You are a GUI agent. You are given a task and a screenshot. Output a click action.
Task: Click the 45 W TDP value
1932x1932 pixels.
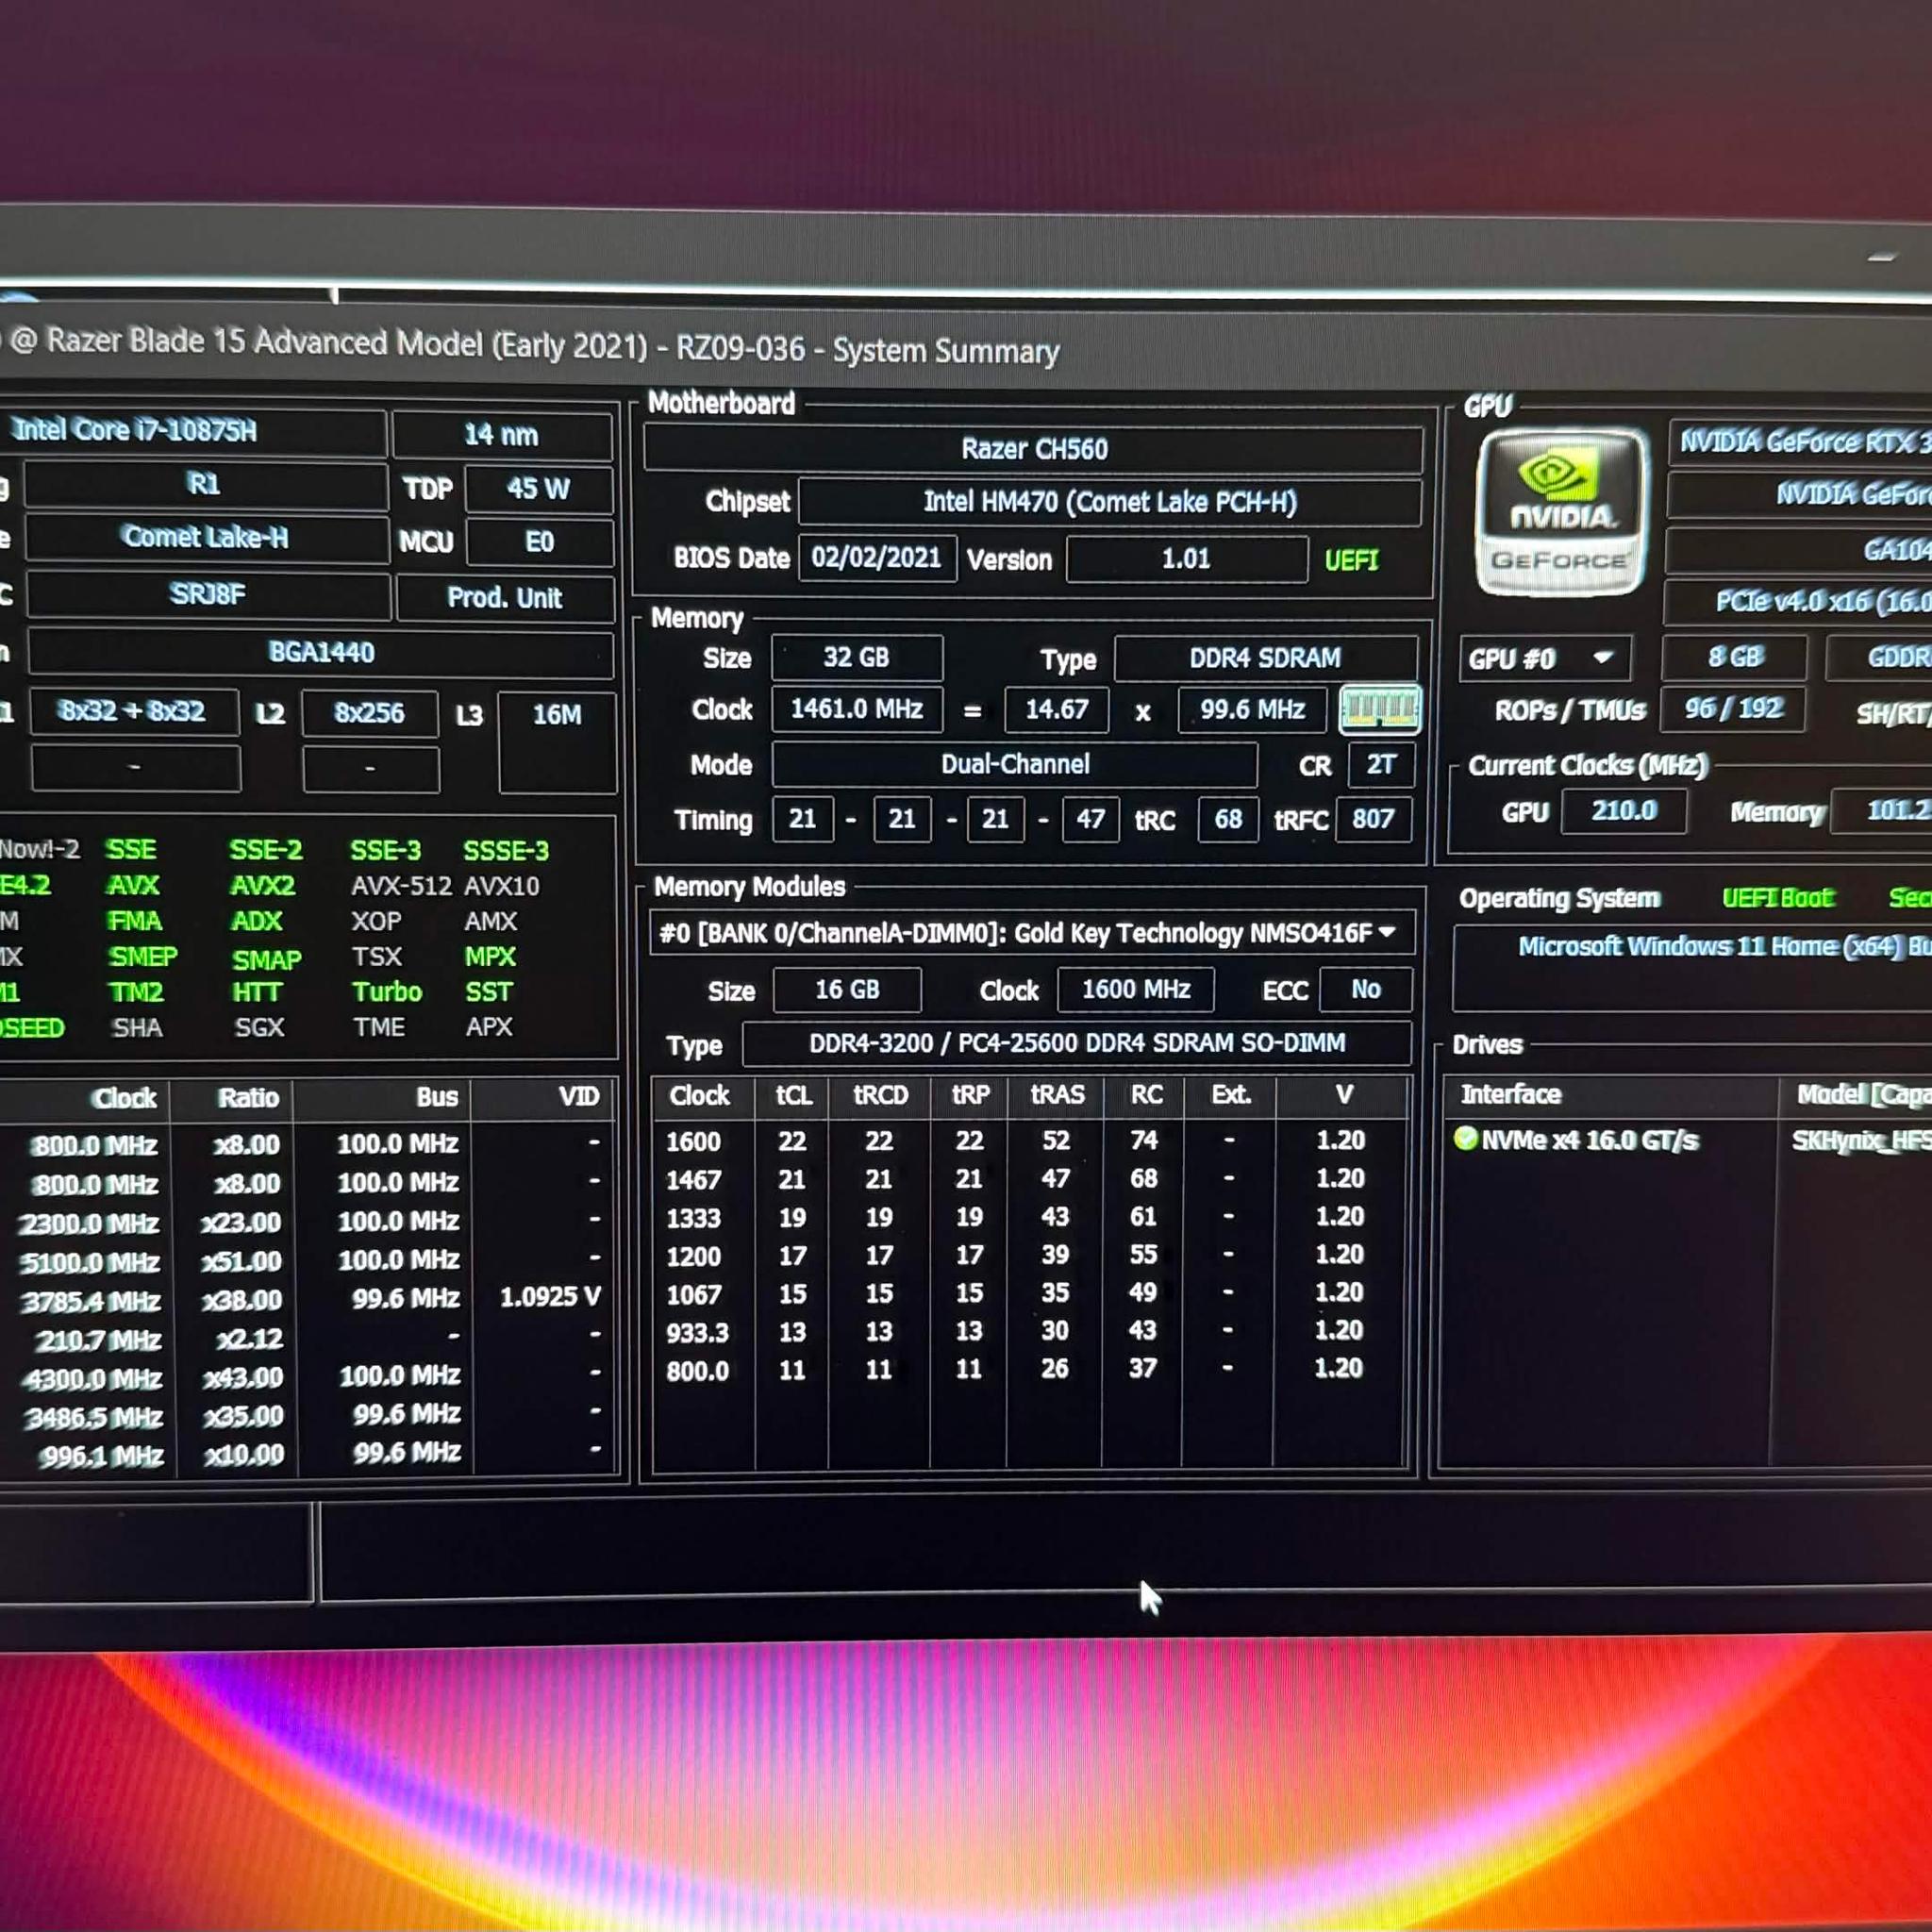pyautogui.click(x=538, y=489)
